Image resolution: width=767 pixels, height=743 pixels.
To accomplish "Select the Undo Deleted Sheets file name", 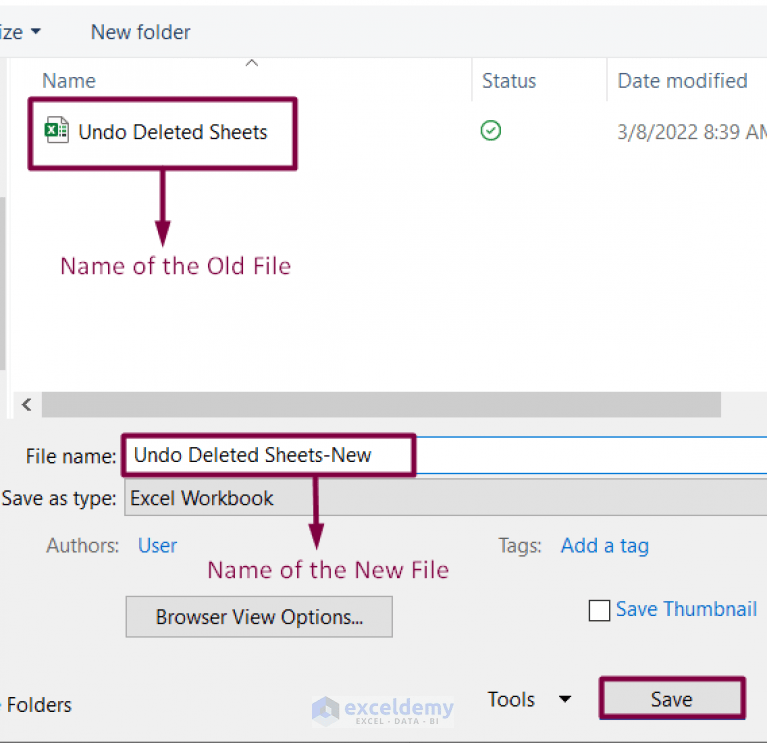I will pyautogui.click(x=173, y=132).
